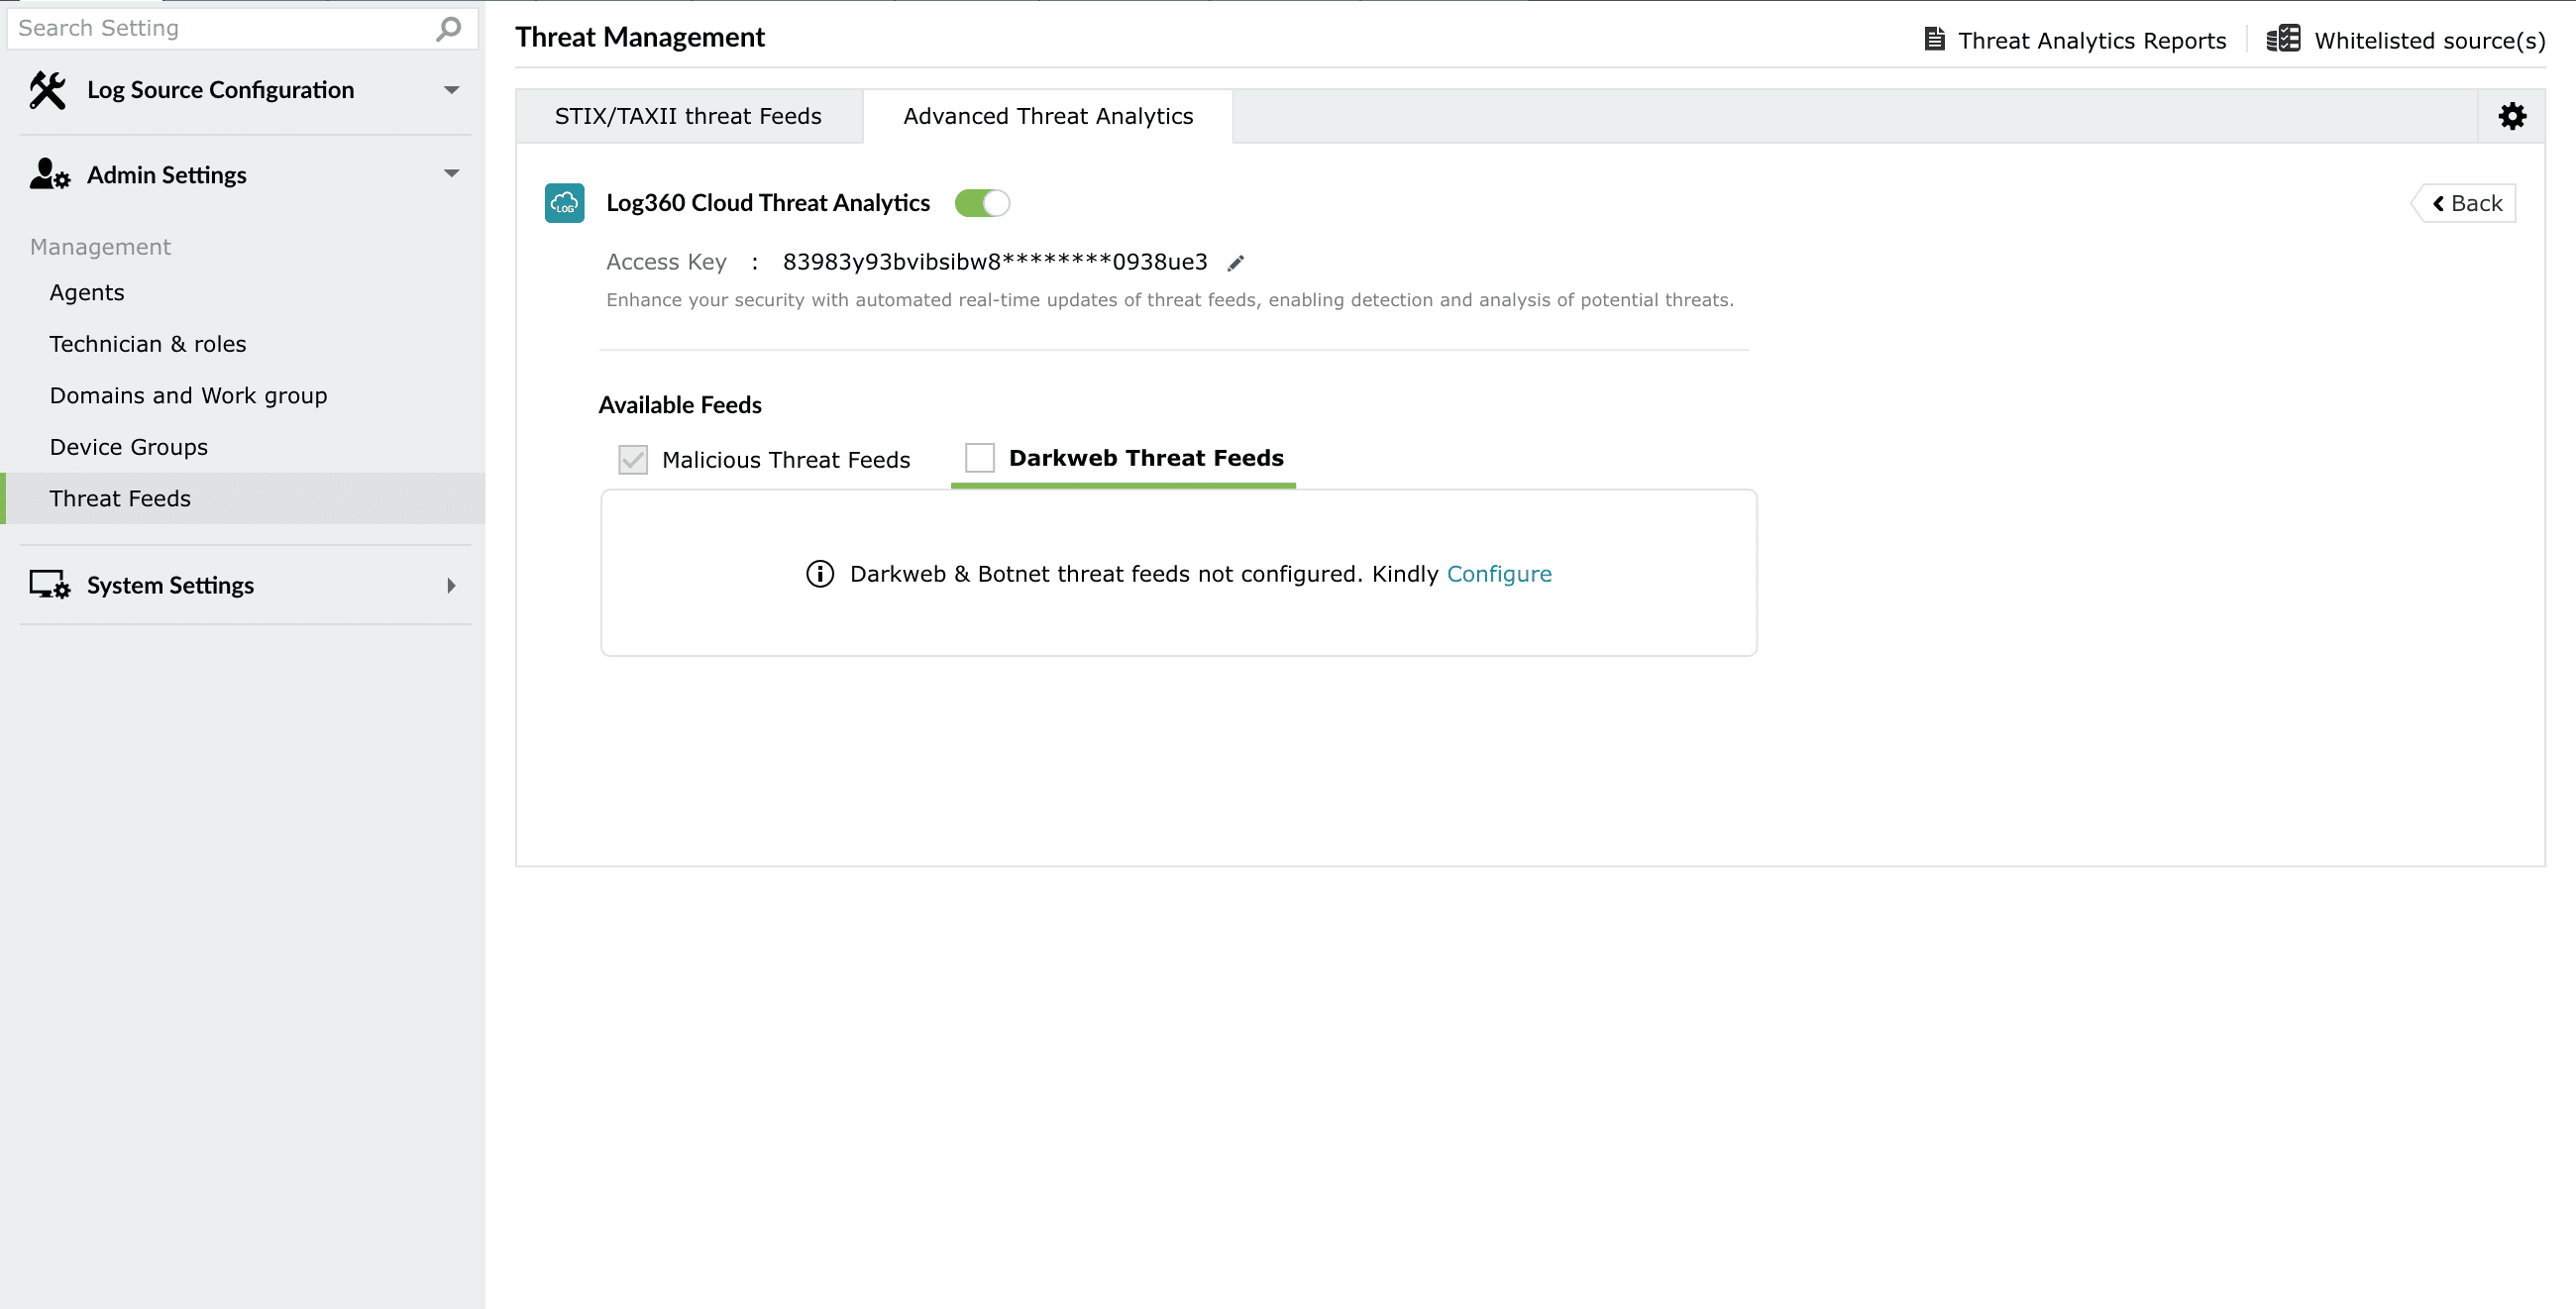Click the Whitelisted sources list icon
Image resolution: width=2576 pixels, height=1309 pixels.
coord(2282,40)
